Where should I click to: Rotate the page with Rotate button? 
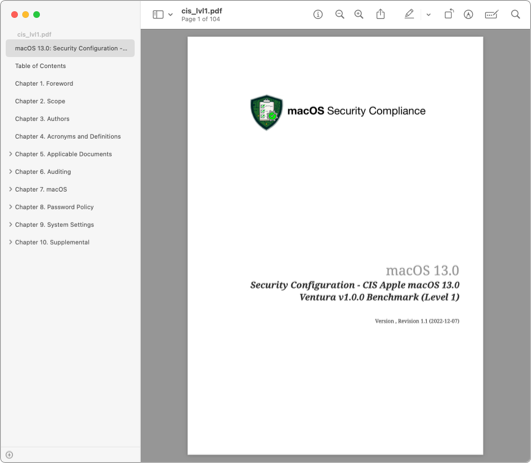tap(449, 14)
